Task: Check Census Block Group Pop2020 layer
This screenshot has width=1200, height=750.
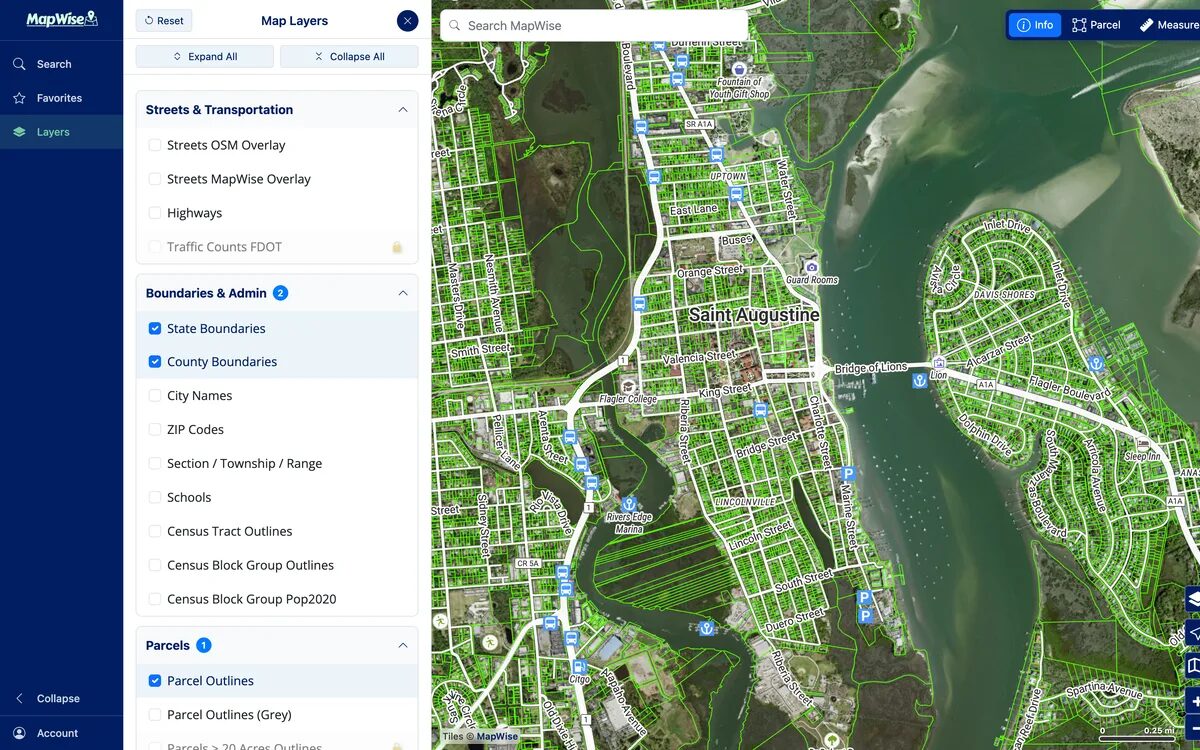Action: 155,599
